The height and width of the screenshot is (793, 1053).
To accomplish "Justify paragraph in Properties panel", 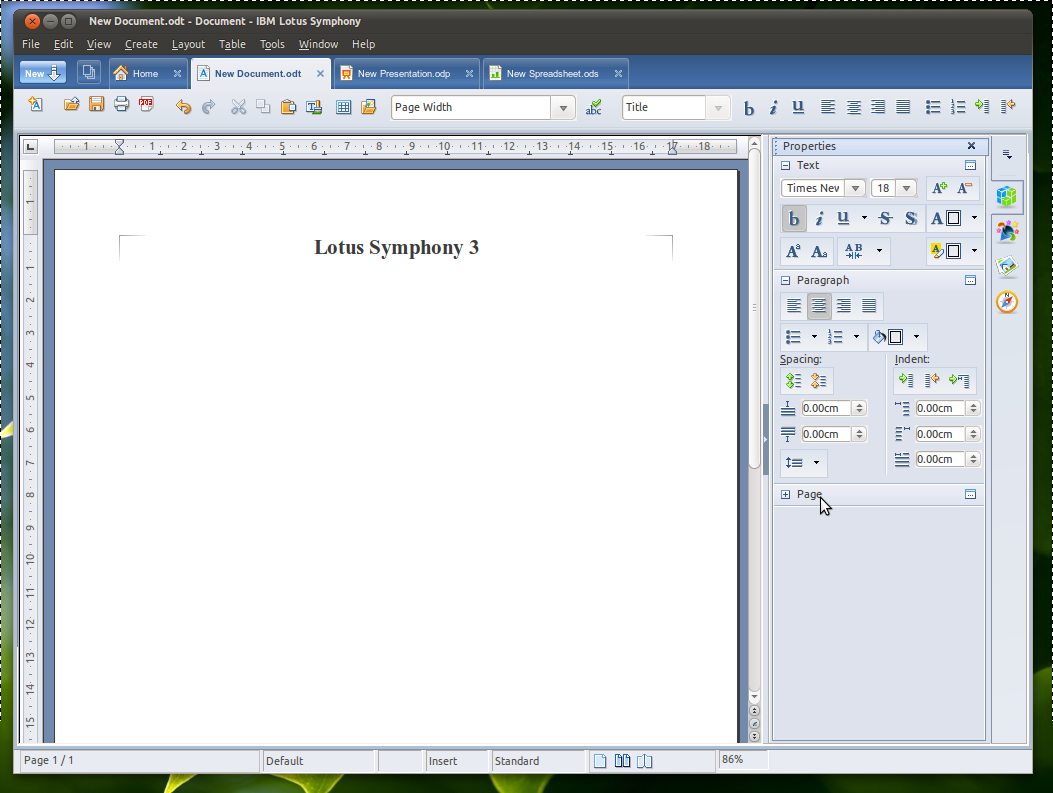I will click(x=869, y=306).
